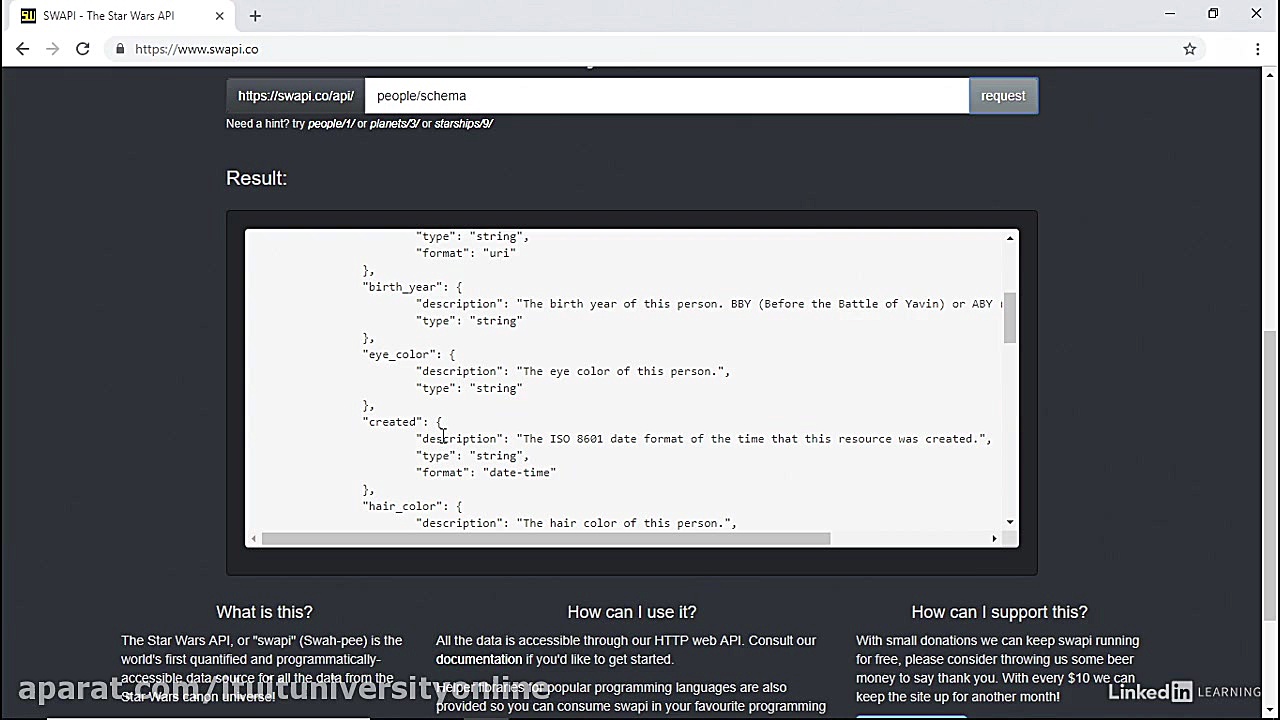The image size is (1280, 720).
Task: Bookmark this page with the star icon
Action: (1190, 49)
